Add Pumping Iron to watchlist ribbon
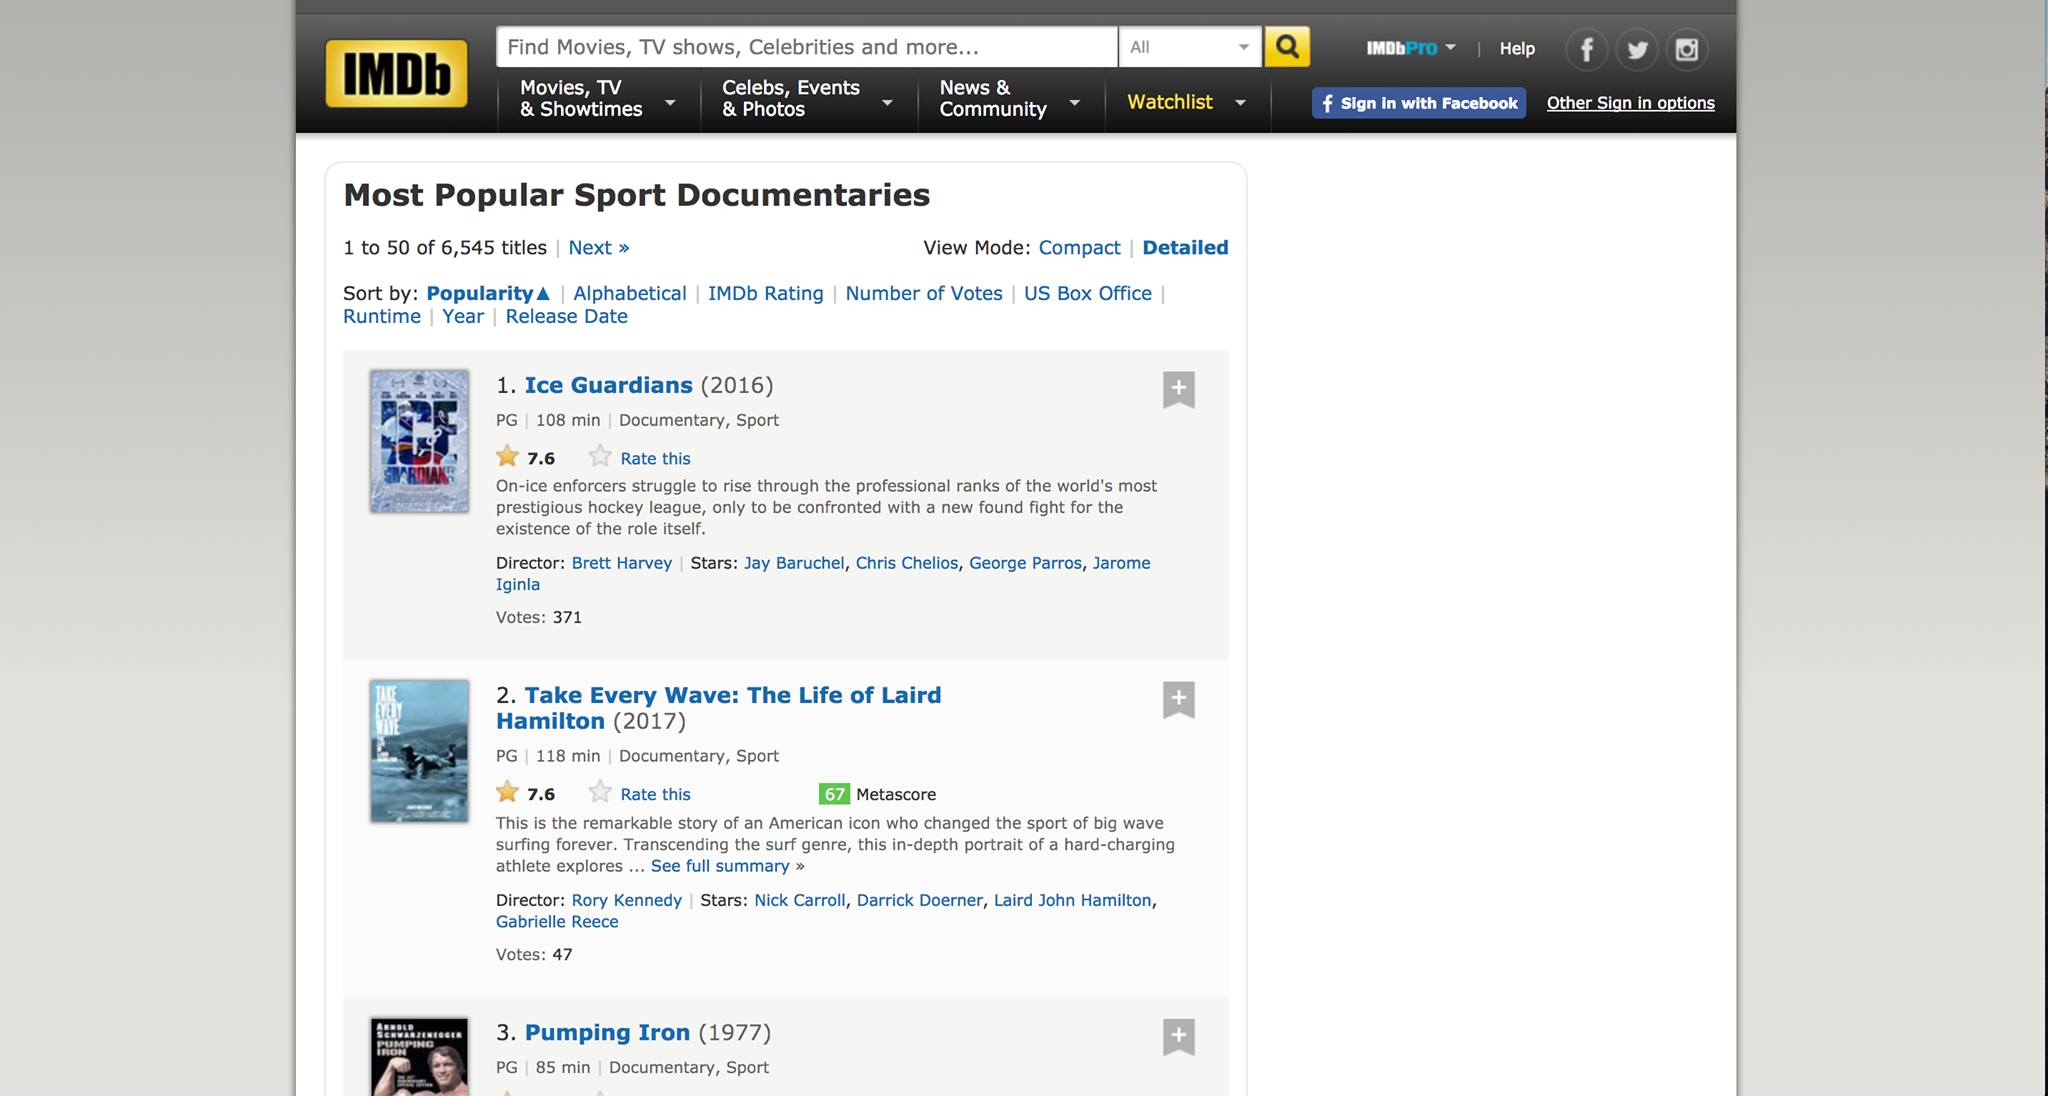2048x1096 pixels. click(x=1179, y=1036)
